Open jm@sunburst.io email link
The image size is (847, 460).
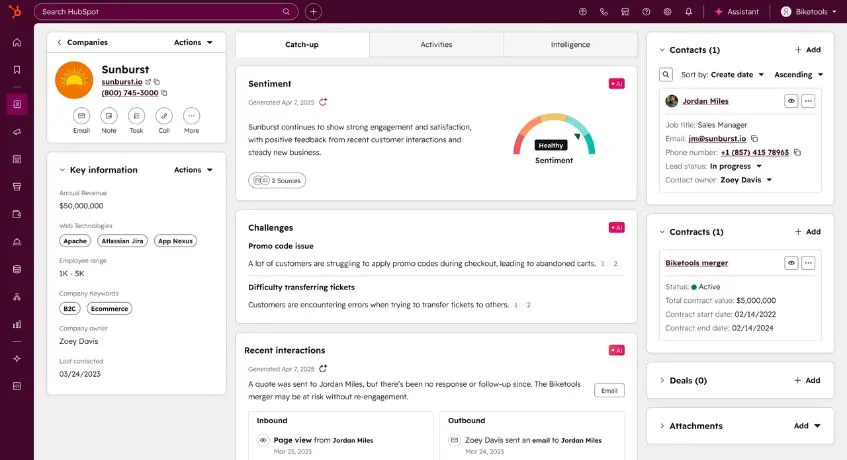(x=717, y=139)
